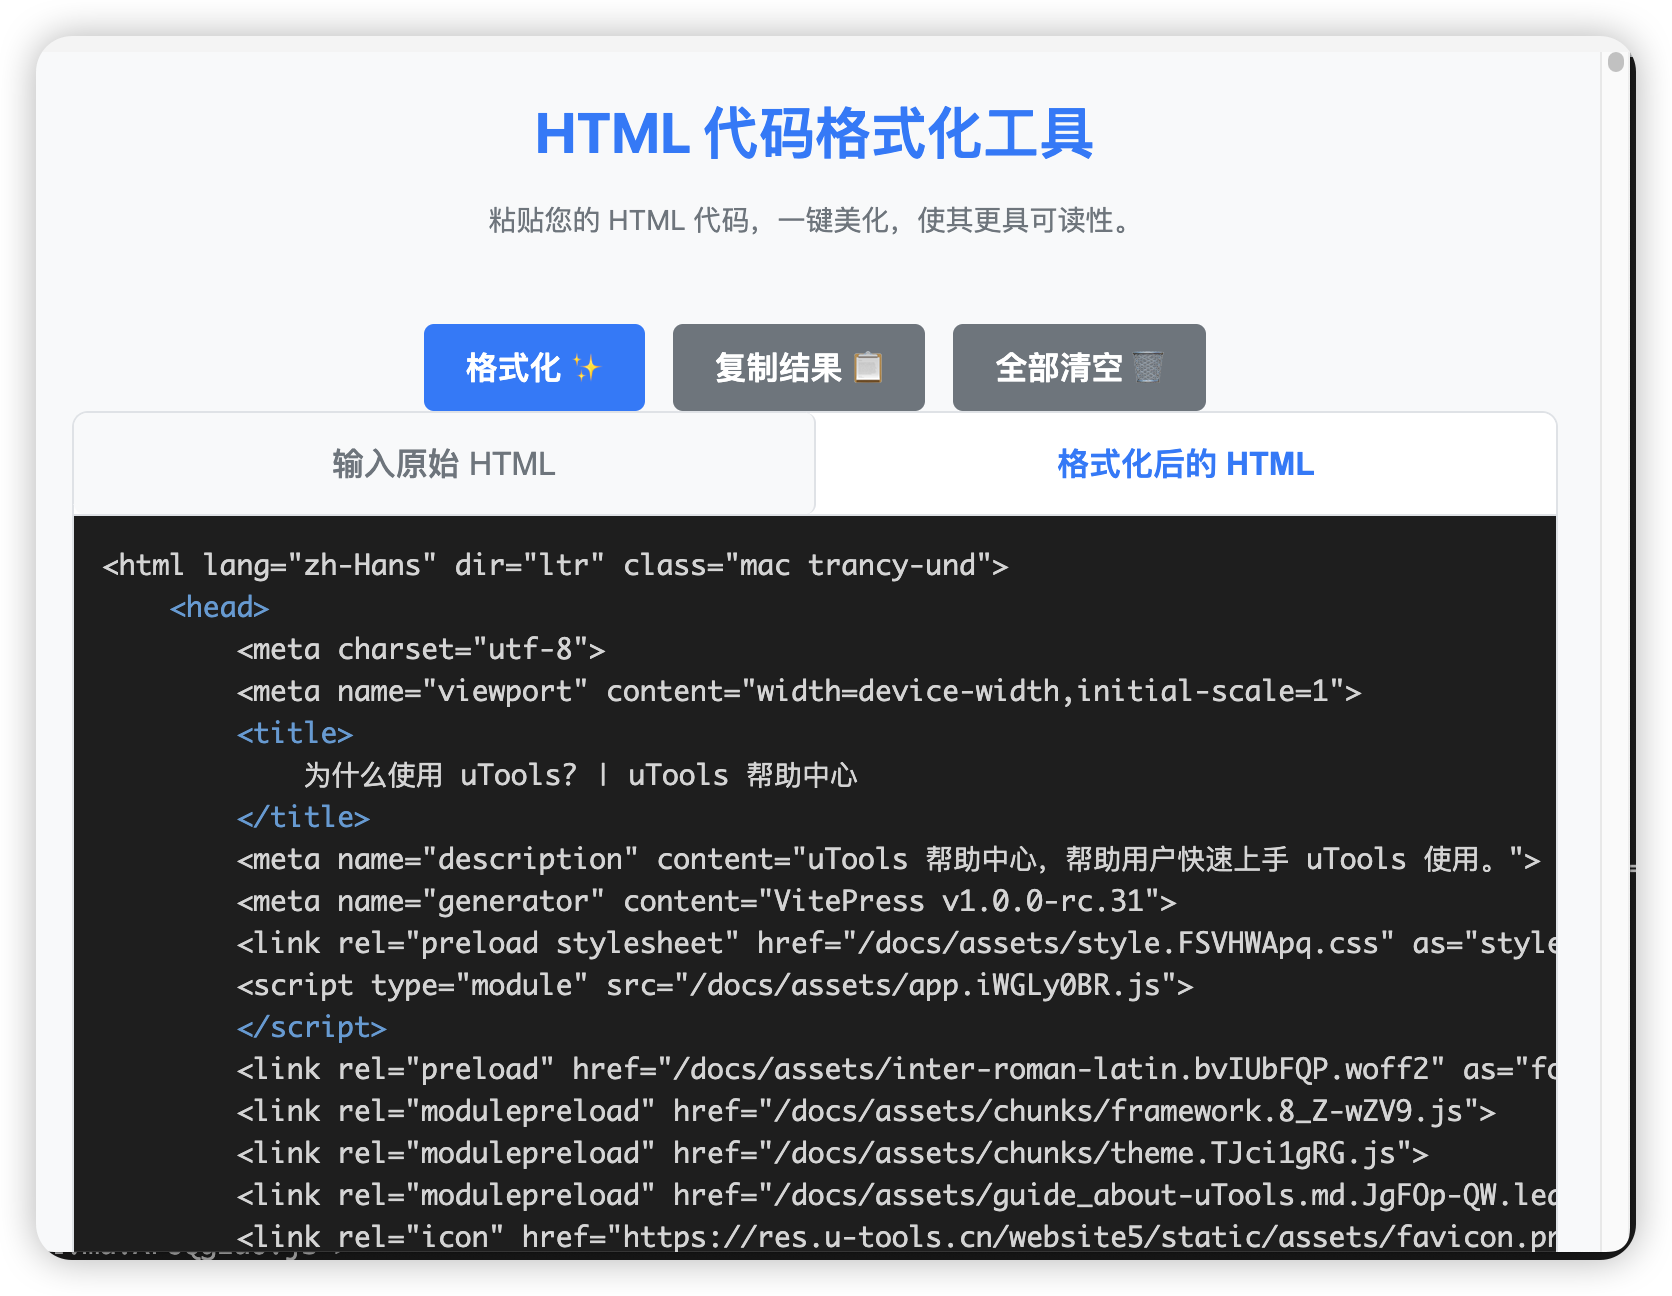Click the modulepreload framework.8_Z-wZV9.js line

(866, 1112)
